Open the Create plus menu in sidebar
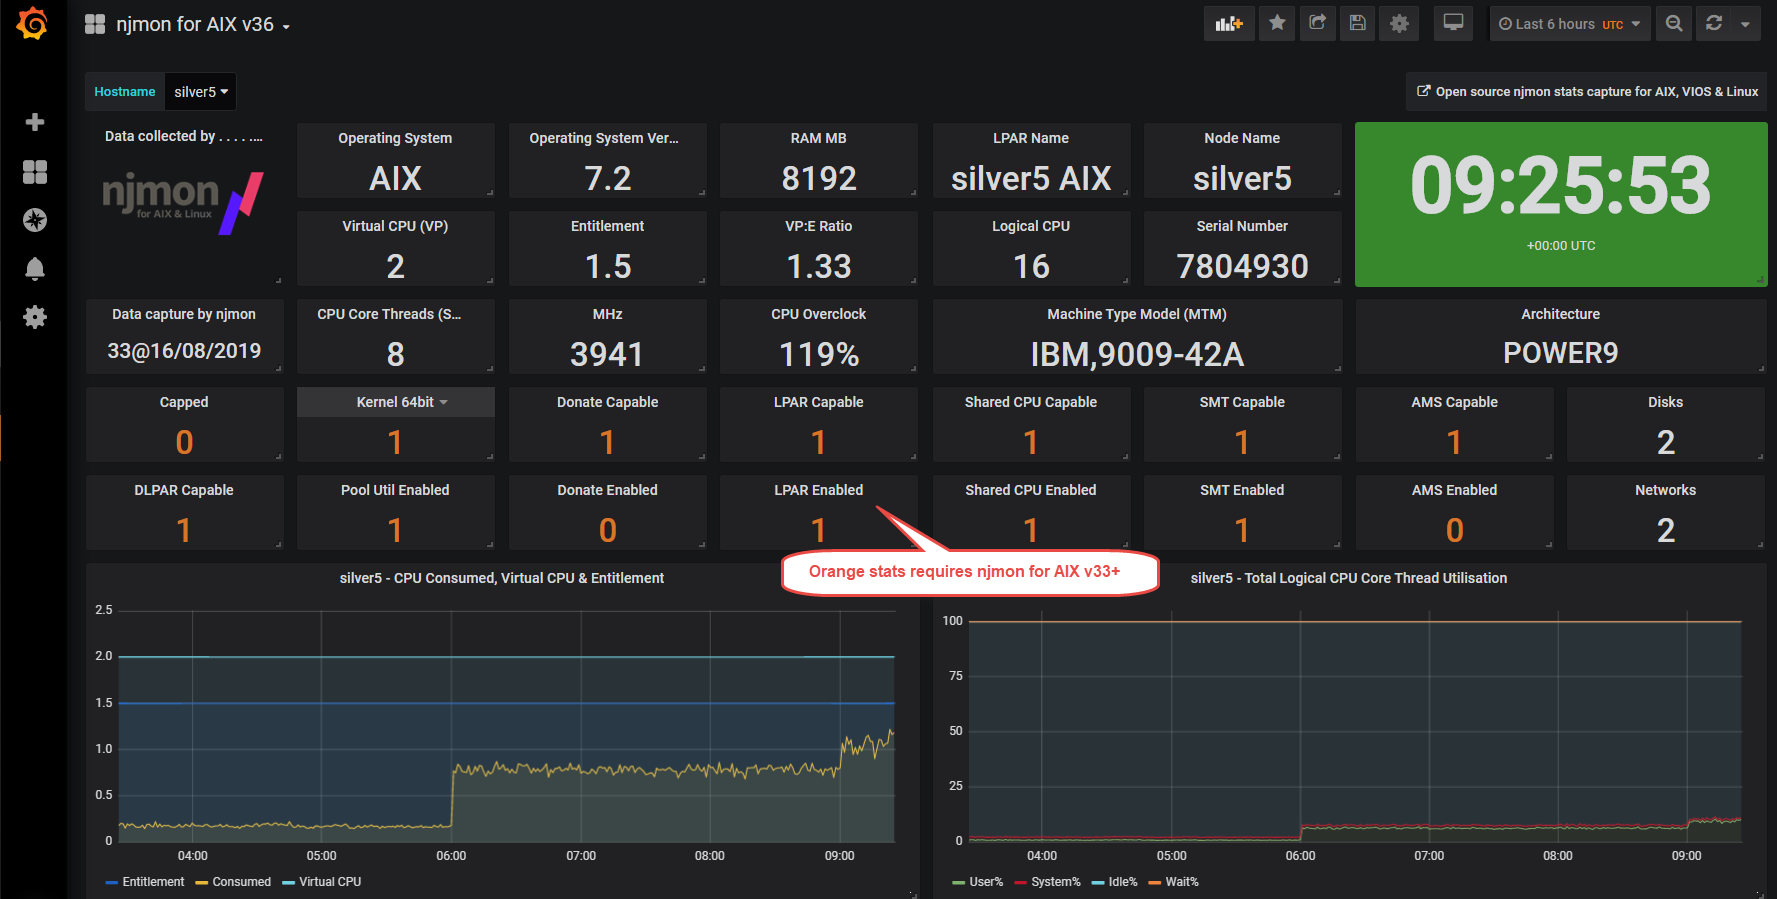This screenshot has width=1777, height=899. pyautogui.click(x=35, y=122)
